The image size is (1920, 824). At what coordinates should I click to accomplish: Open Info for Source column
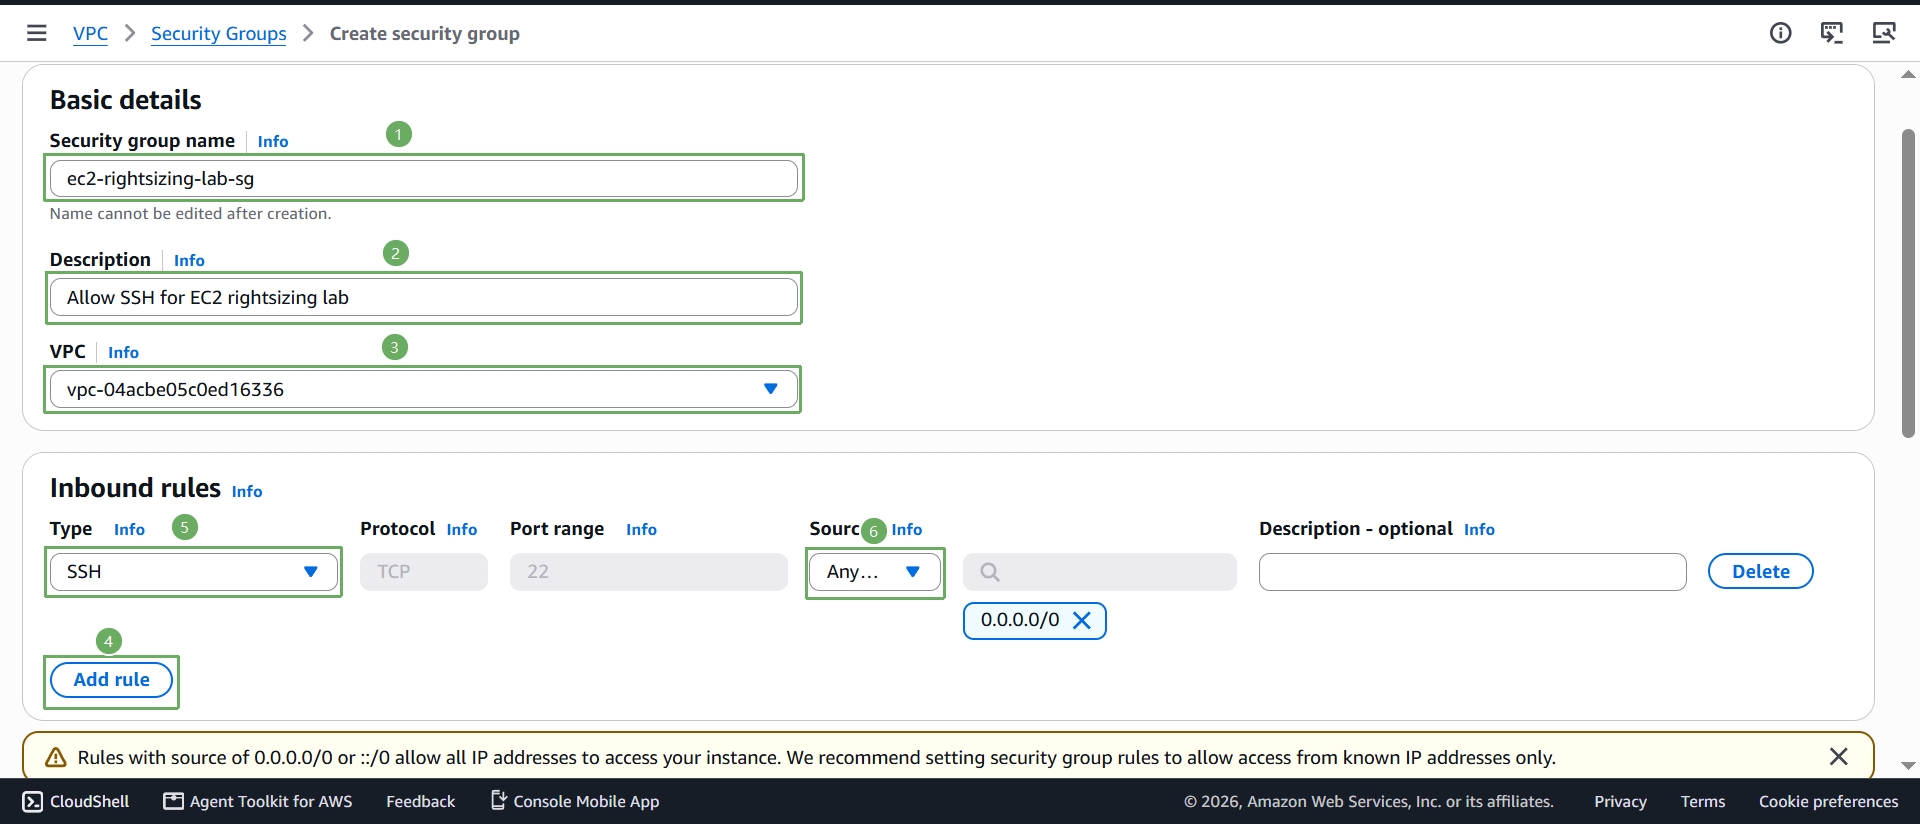tap(907, 529)
